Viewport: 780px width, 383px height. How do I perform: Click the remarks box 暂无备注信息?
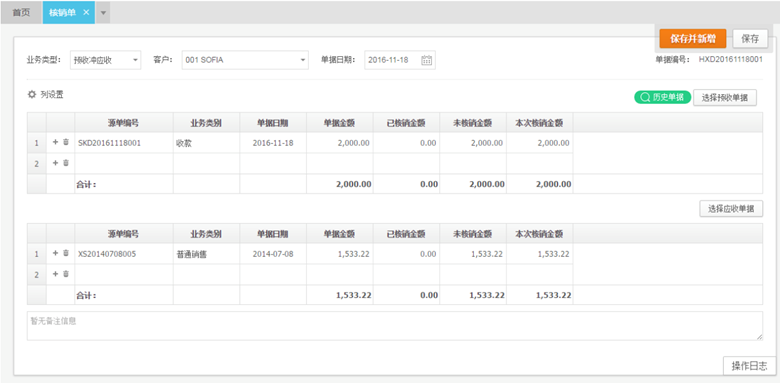[394, 326]
